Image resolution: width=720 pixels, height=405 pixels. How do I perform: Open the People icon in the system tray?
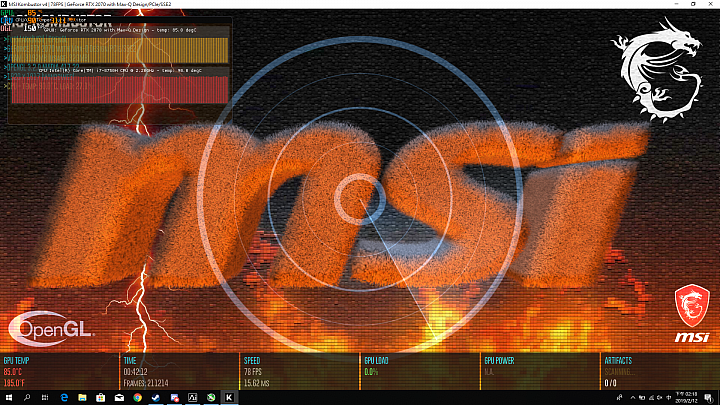(619, 398)
